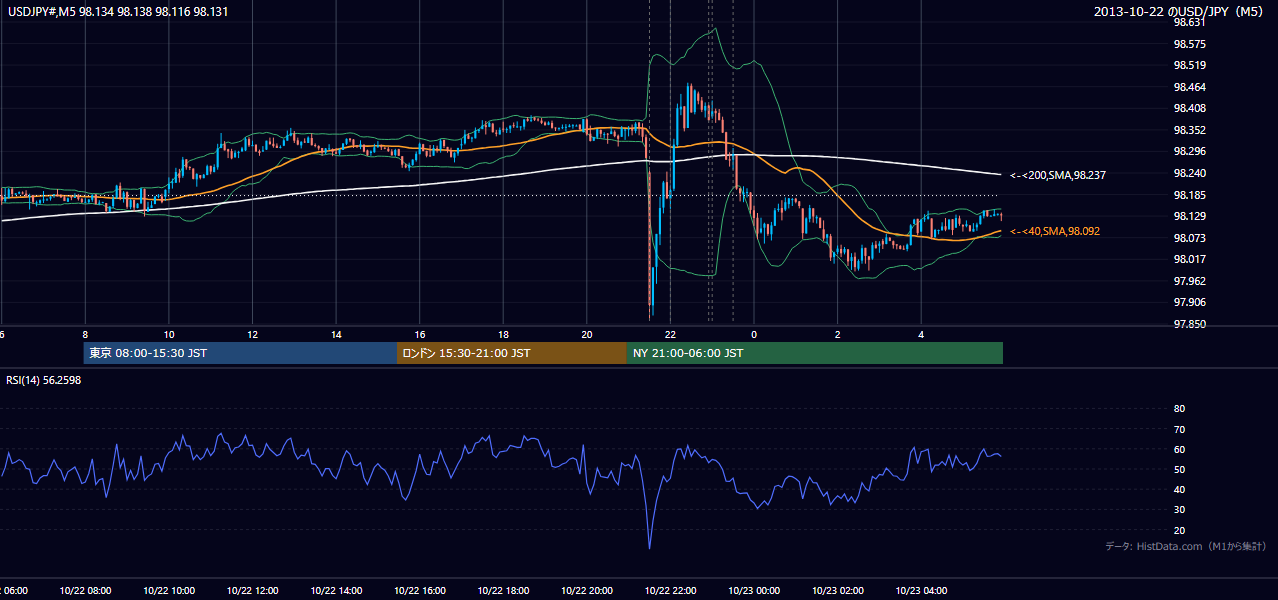Select the NY 21:00-06:00 JST session bar
Viewport: 1278px width, 600px height.
[x=815, y=353]
